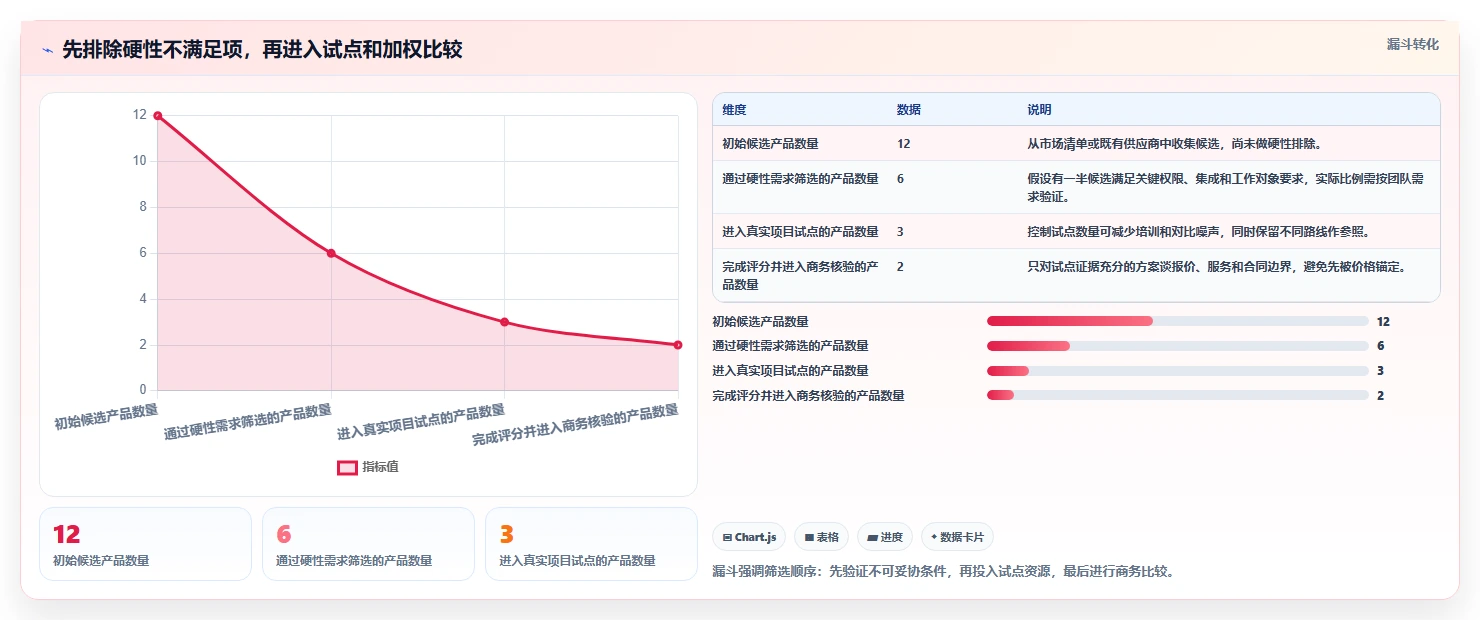Click the x-axis label 完成评分并进入商务核验的产品数量

click(576, 424)
